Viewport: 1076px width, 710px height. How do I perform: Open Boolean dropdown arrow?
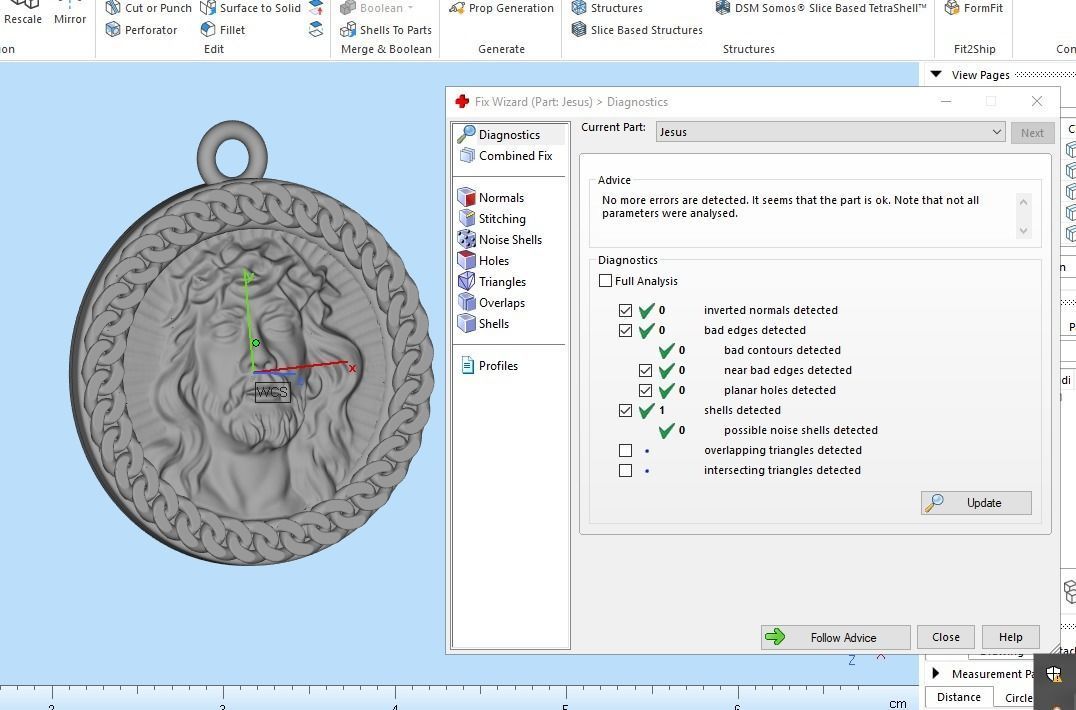point(410,8)
